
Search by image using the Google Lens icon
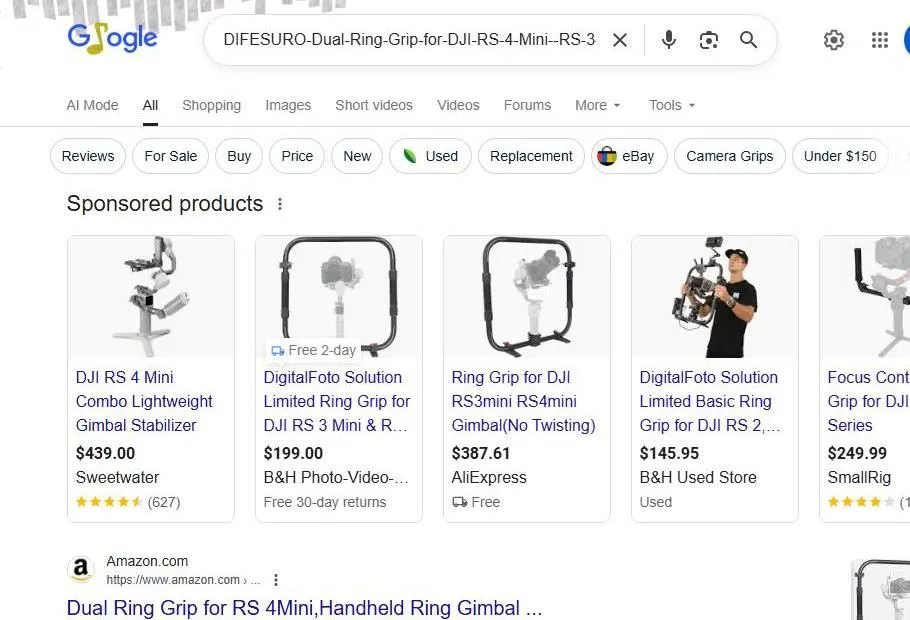point(708,39)
